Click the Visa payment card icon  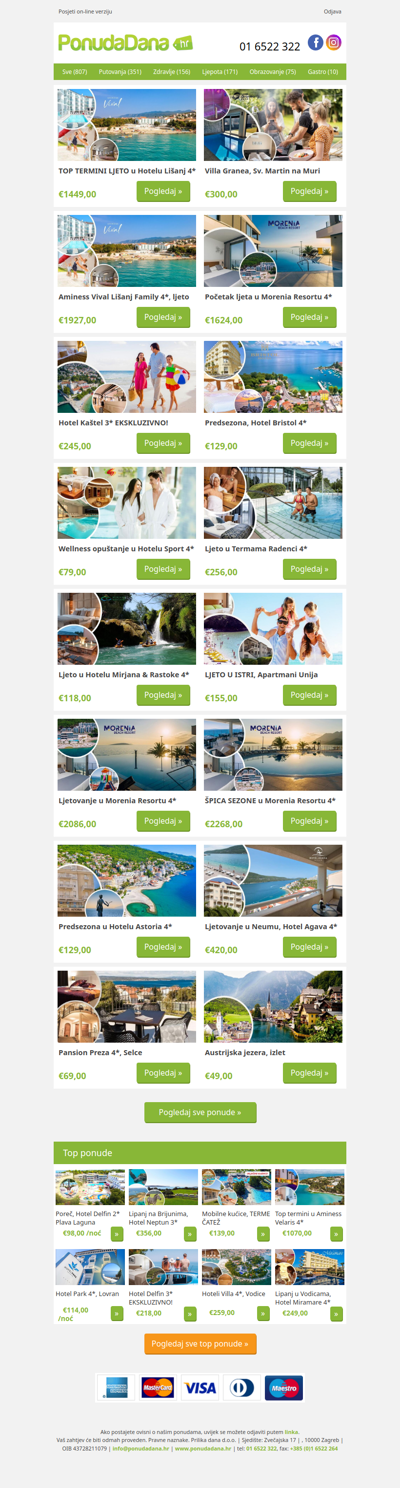[200, 1388]
